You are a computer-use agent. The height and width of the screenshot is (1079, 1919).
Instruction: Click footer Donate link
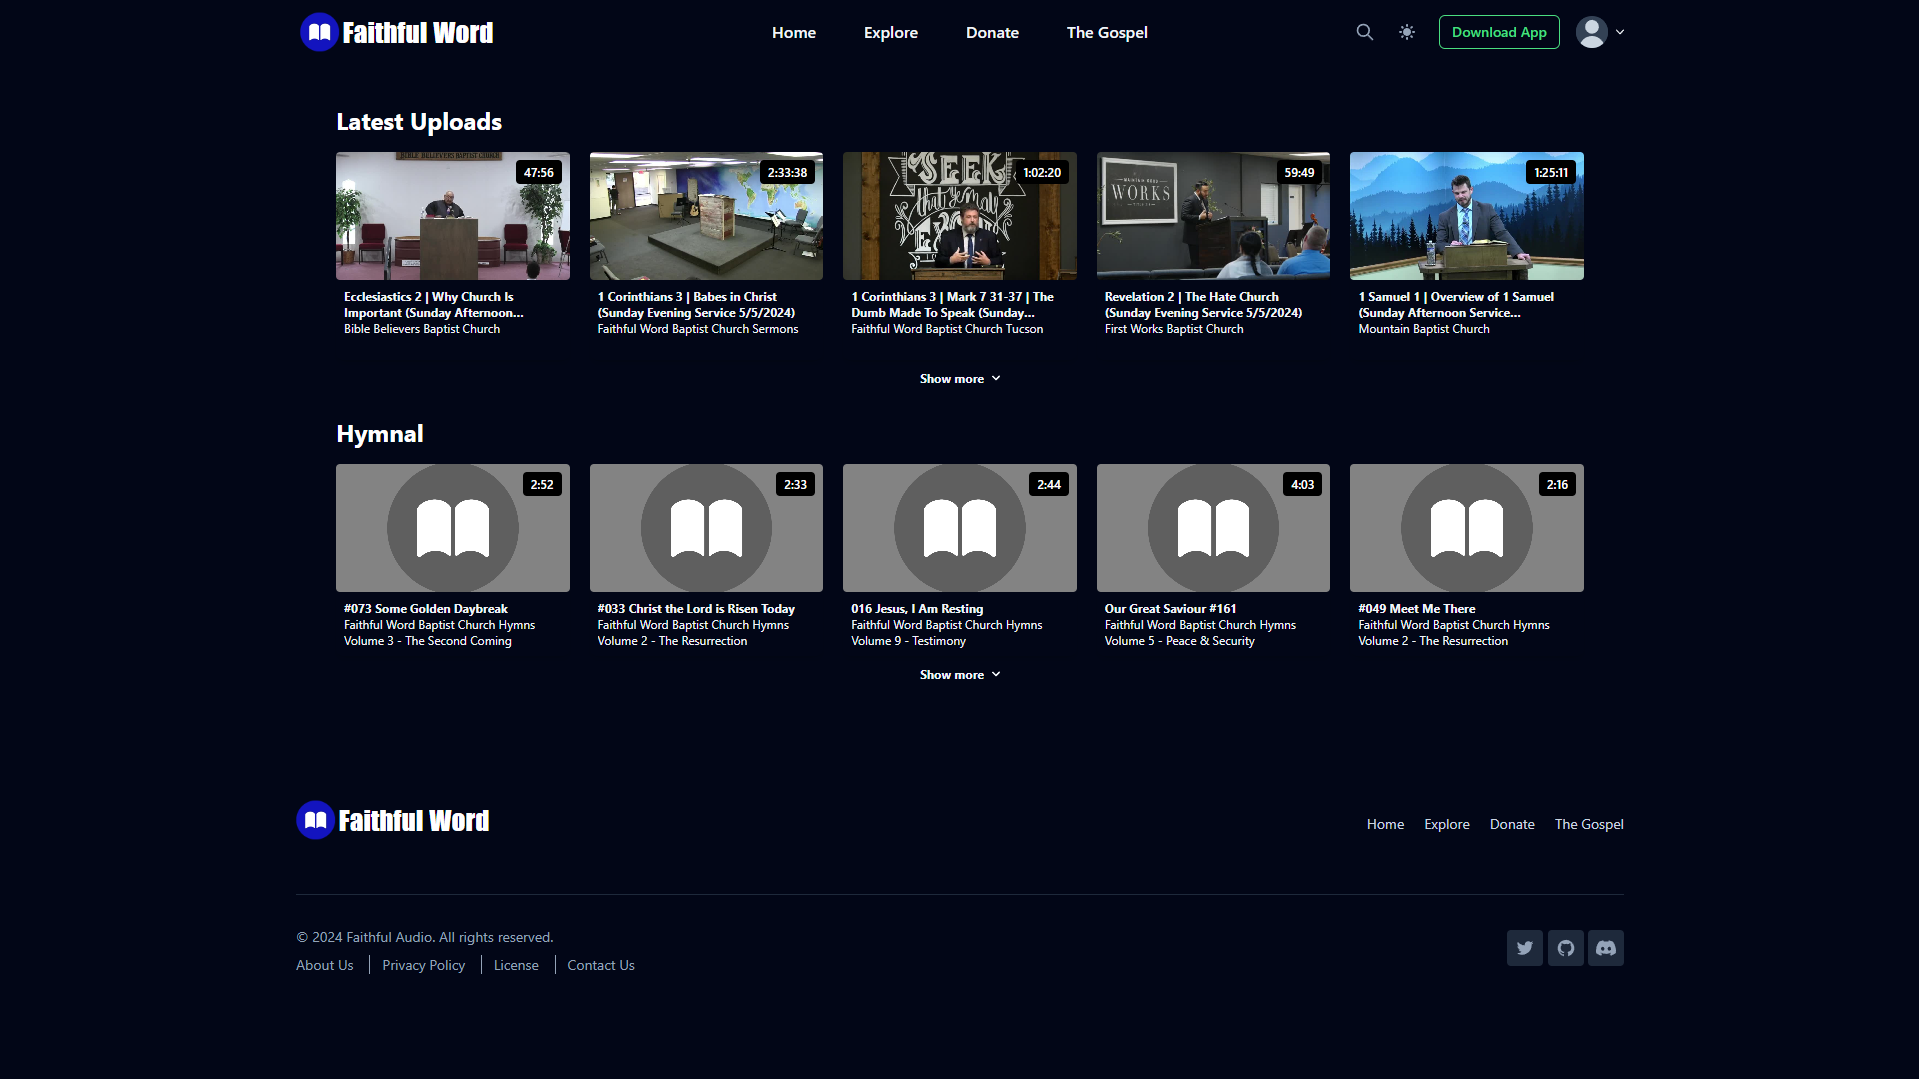coord(1511,824)
